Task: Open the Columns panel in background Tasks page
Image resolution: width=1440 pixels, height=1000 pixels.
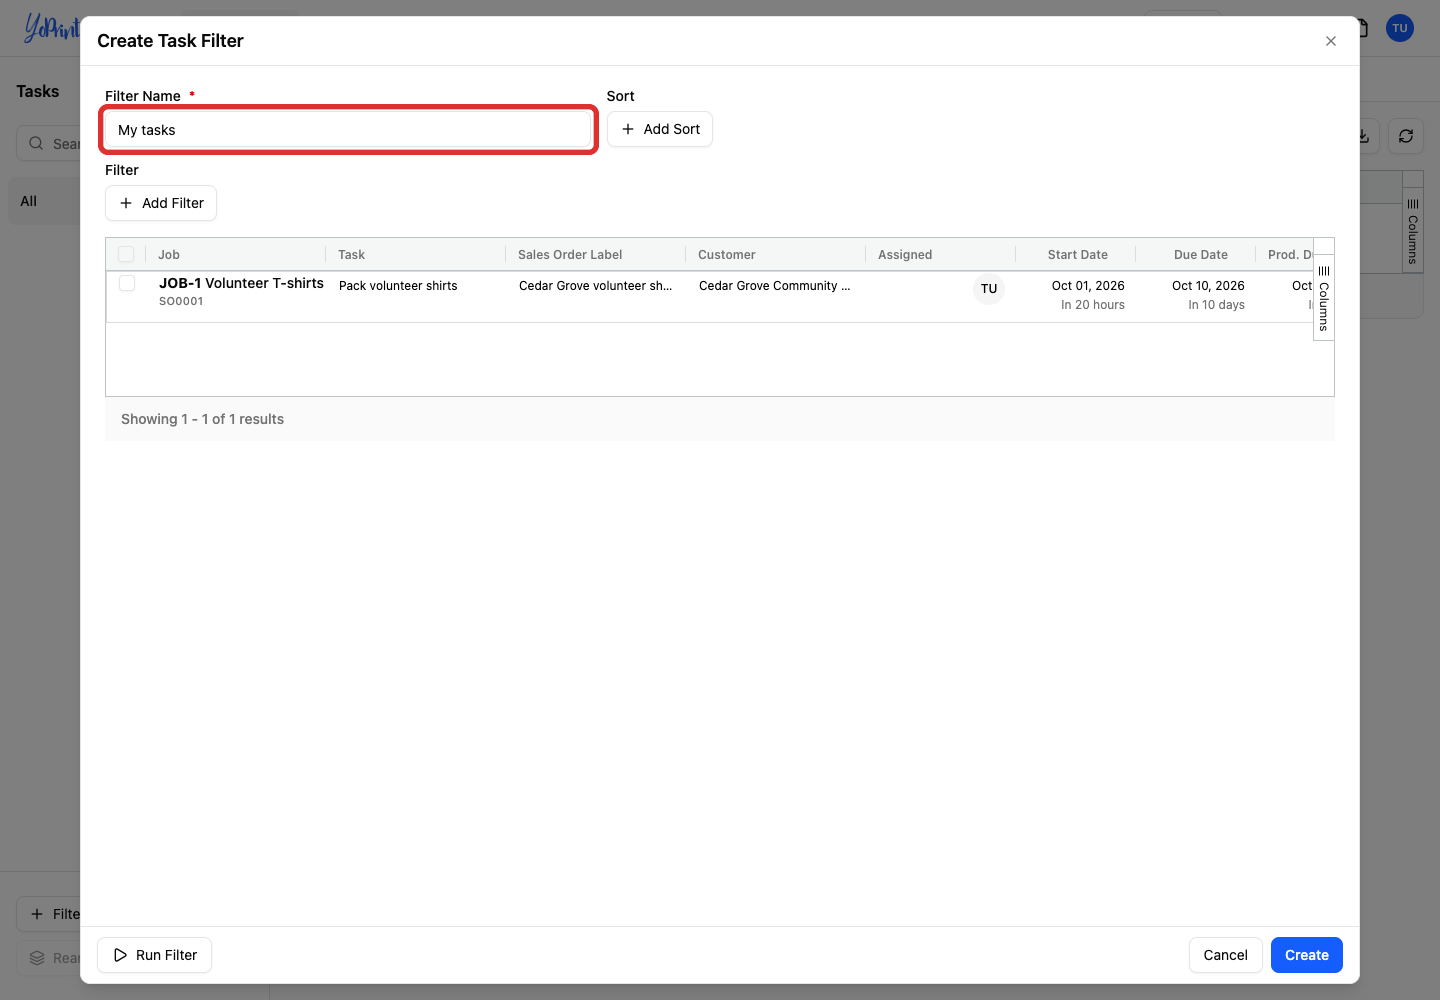Action: pyautogui.click(x=1412, y=230)
